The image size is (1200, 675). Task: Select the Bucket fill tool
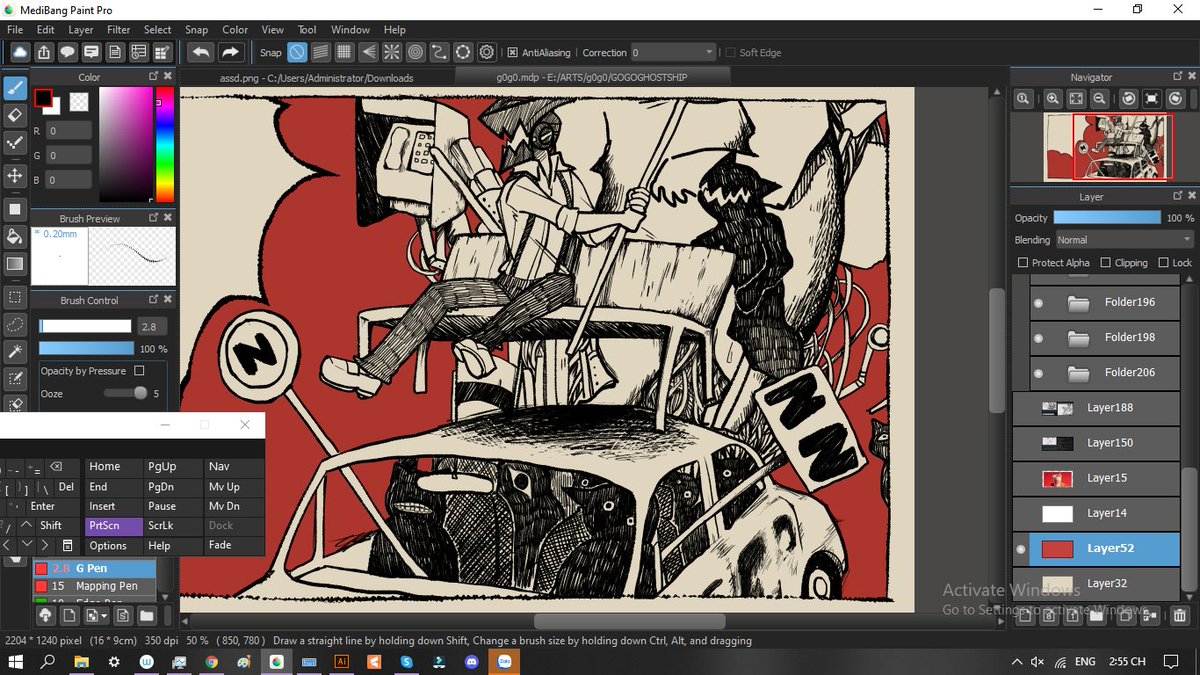click(x=15, y=236)
